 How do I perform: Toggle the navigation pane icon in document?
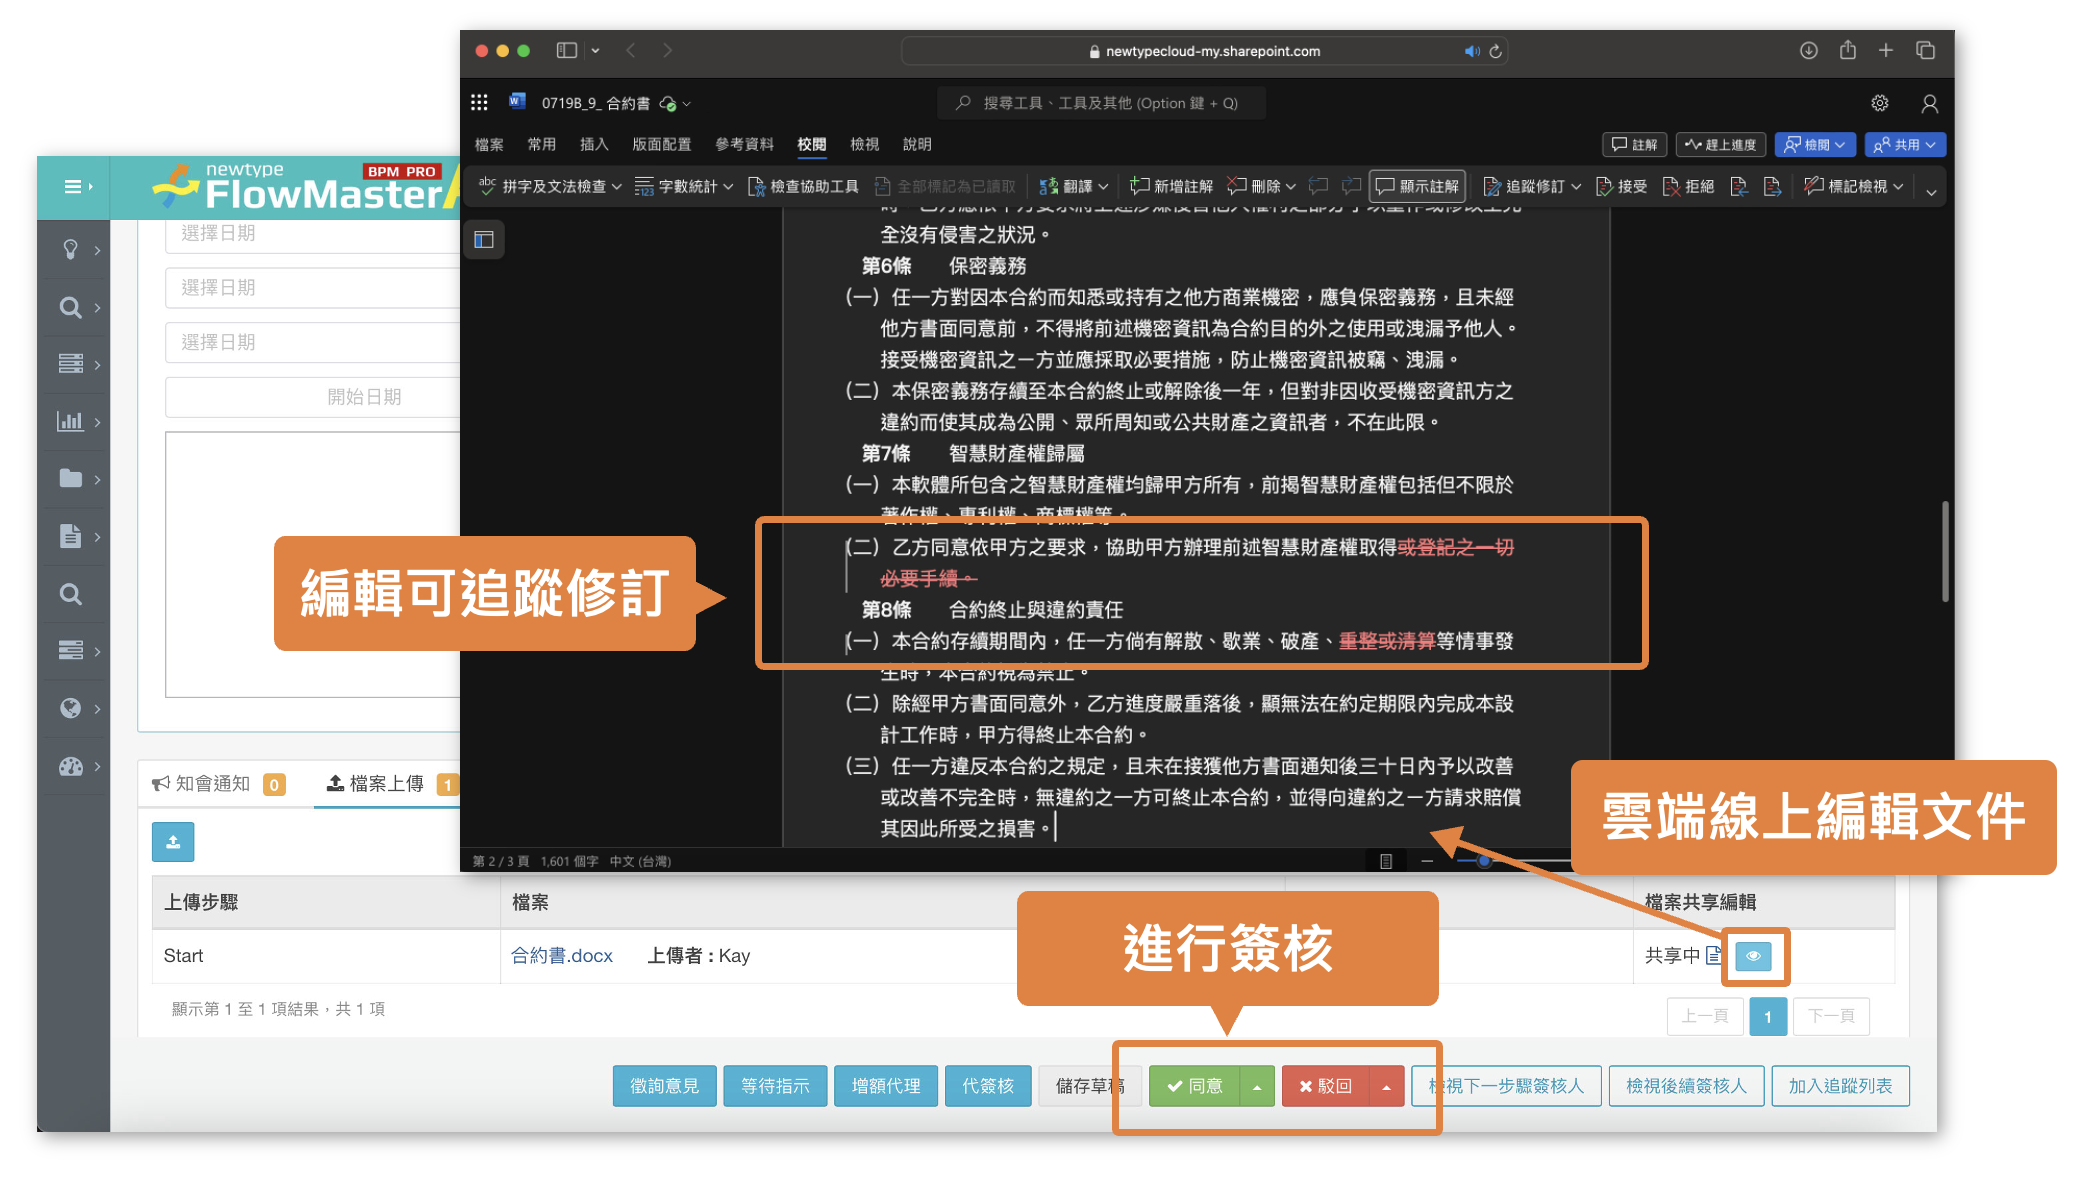click(x=484, y=240)
